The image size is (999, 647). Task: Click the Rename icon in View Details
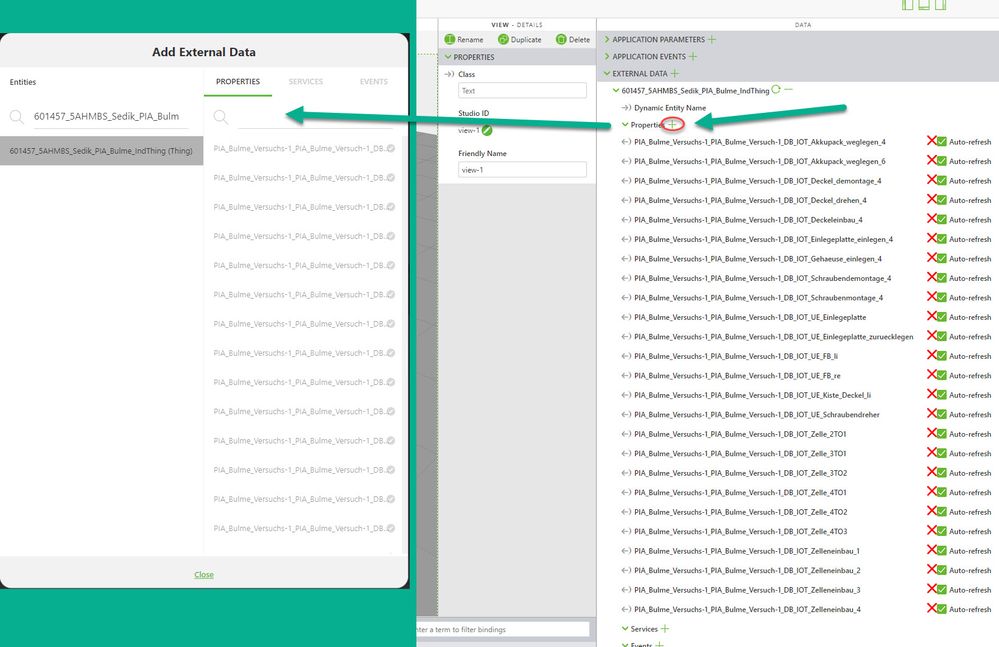pyautogui.click(x=450, y=39)
